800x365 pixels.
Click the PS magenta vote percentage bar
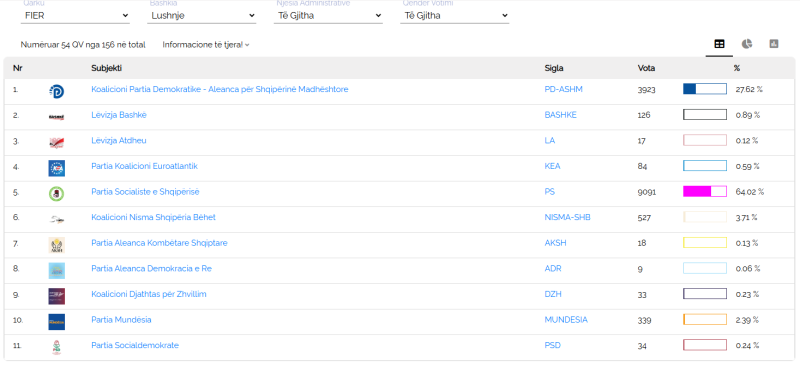705,191
